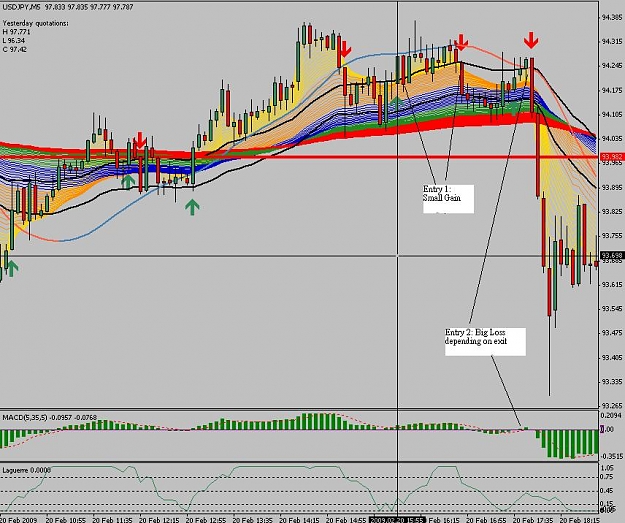Click the '20 Feb 10:55' time label
The width and height of the screenshot is (625, 523).
[x=66, y=520]
